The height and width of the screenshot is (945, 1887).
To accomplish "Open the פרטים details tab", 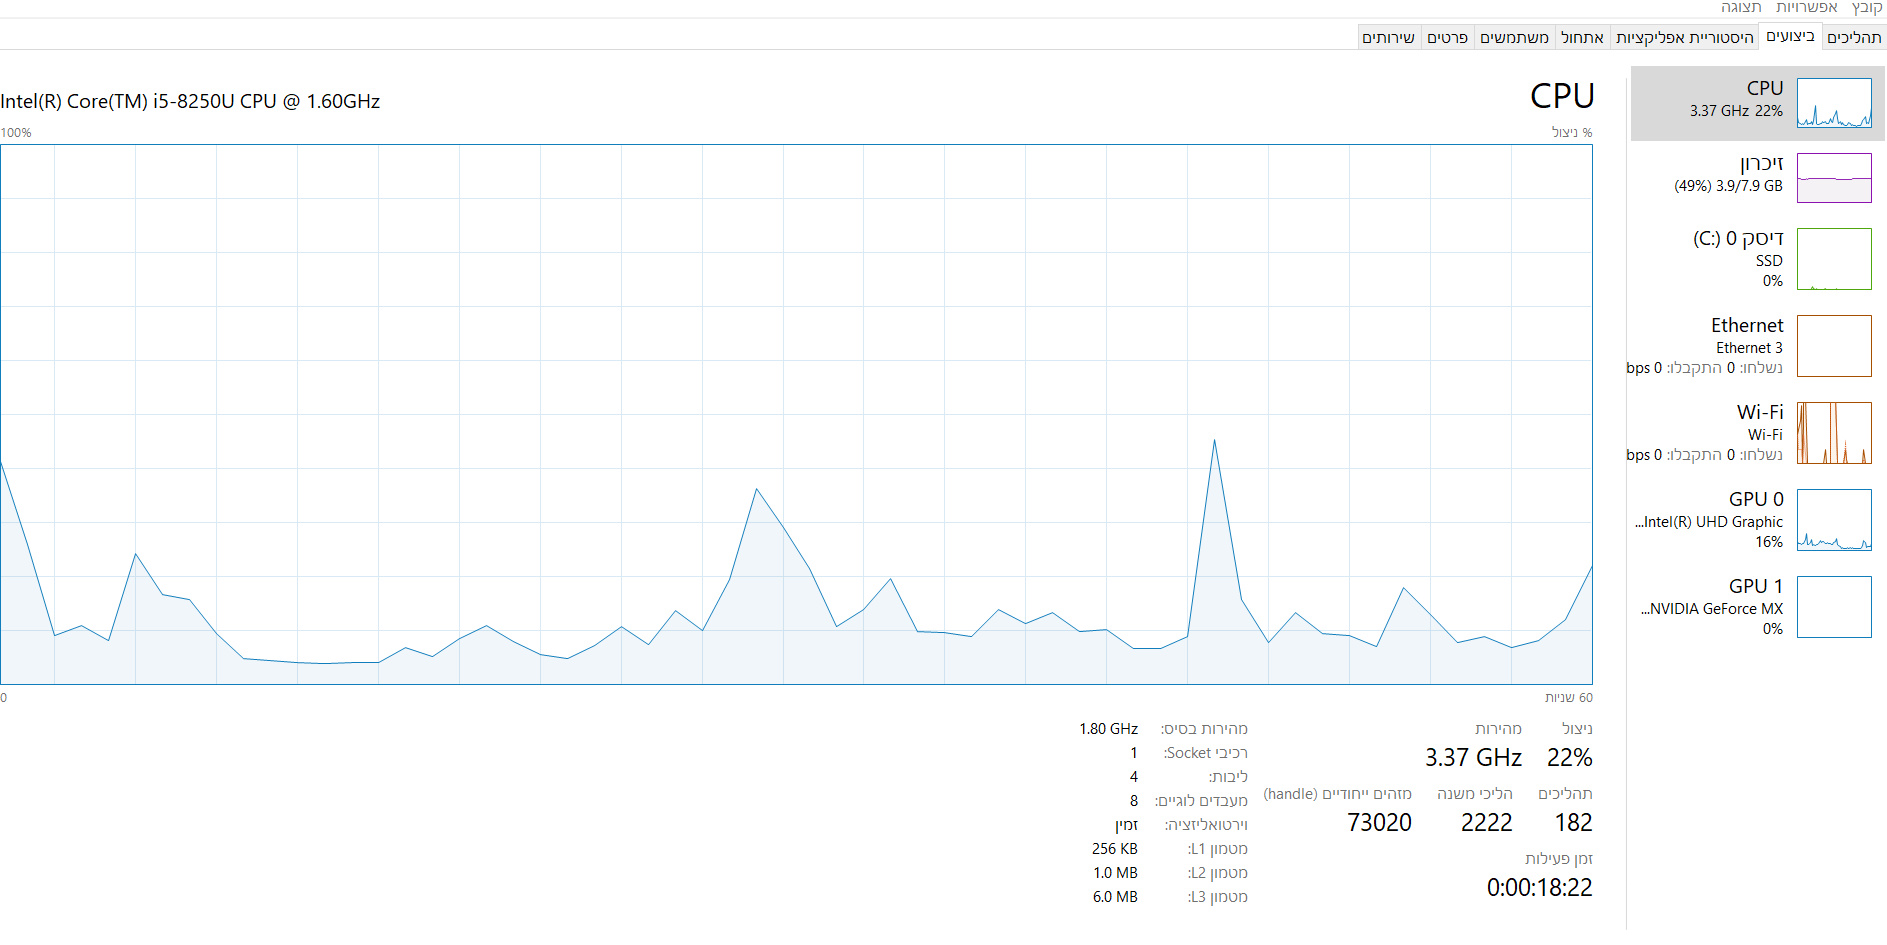I will click(1447, 37).
